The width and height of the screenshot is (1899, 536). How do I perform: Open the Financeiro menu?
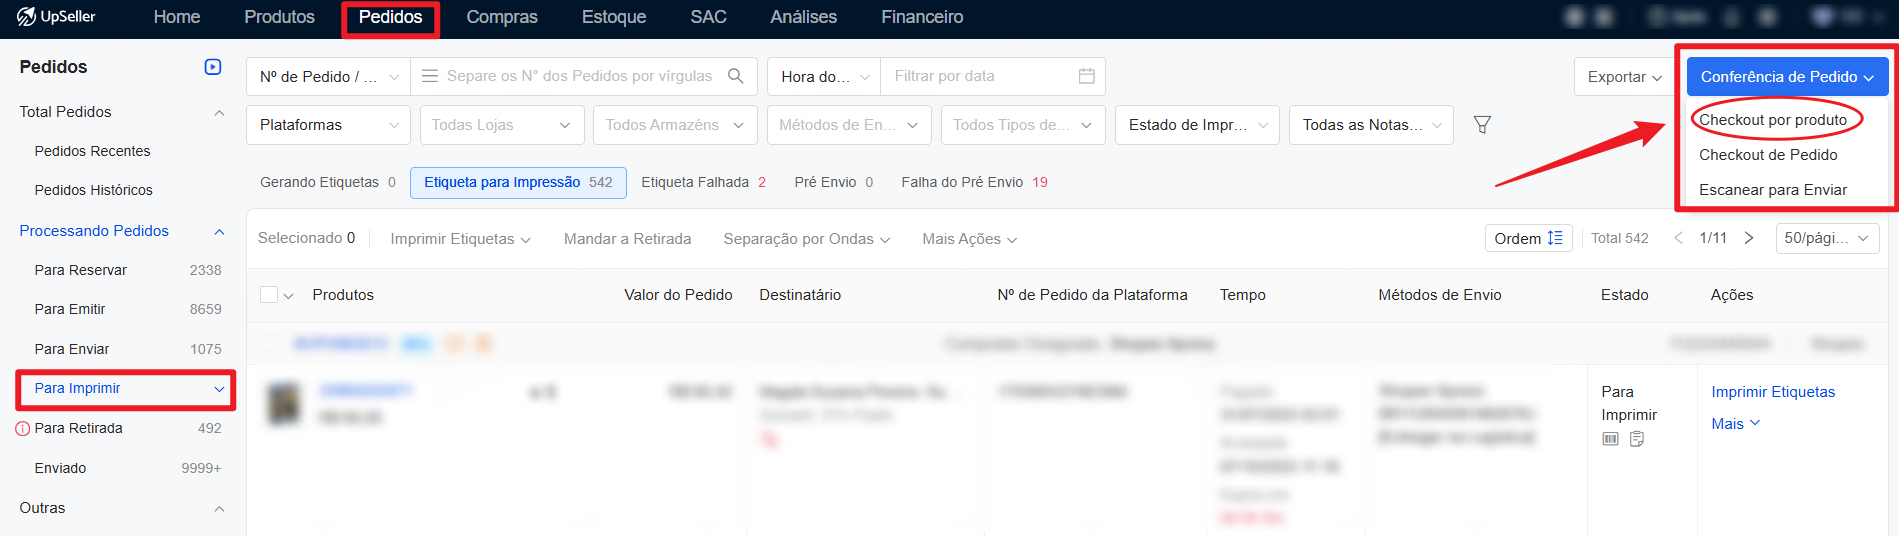922,17
